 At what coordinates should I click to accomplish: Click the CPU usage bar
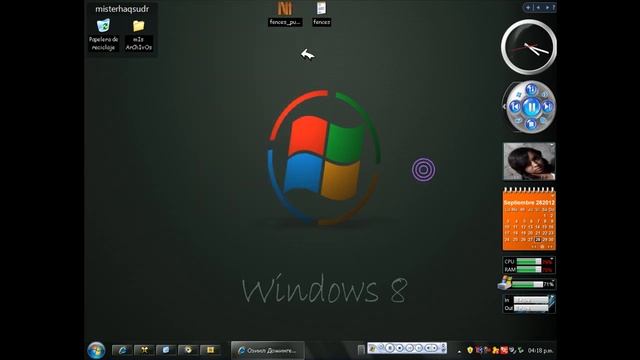tap(529, 261)
